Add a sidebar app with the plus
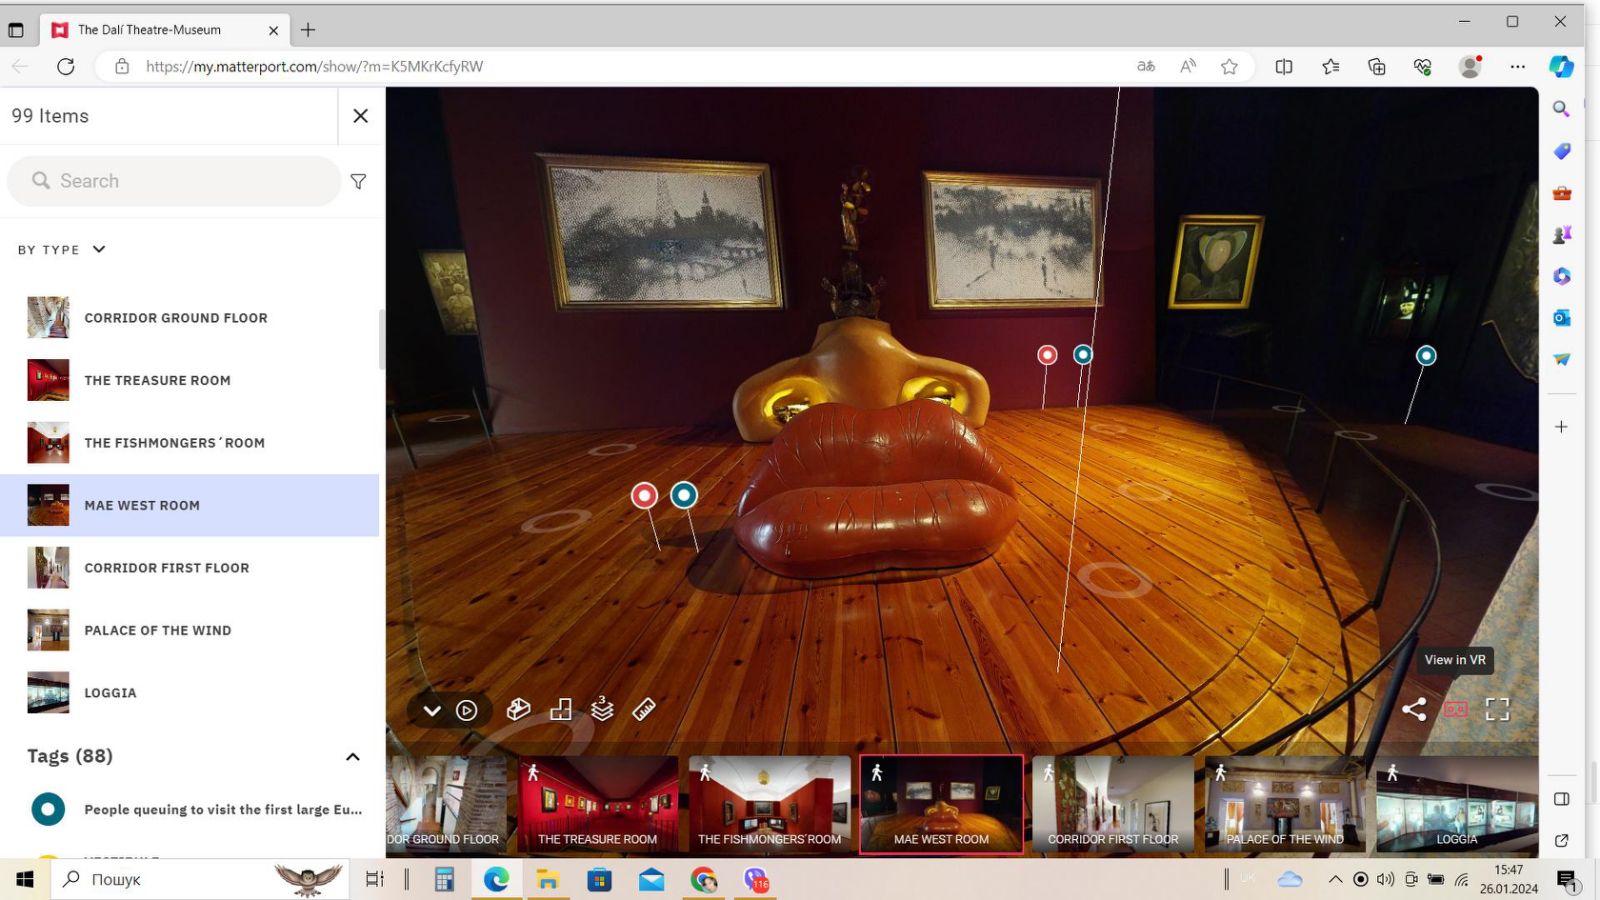This screenshot has width=1600, height=900. 1561,427
